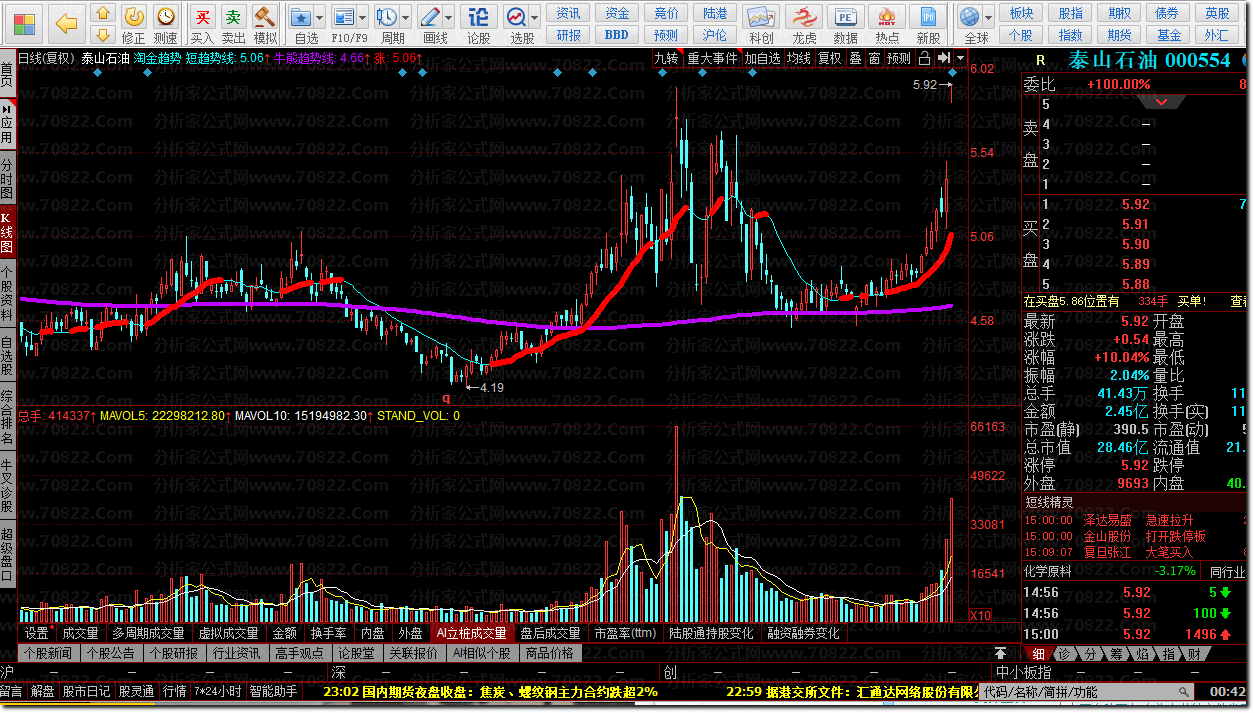Click the up arrow page icon

point(103,13)
